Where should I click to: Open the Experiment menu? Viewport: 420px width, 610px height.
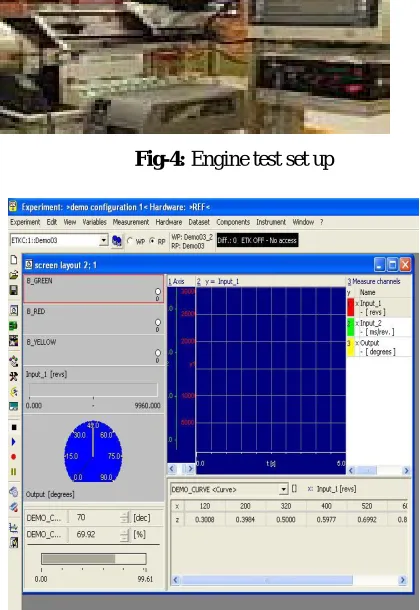tap(25, 222)
